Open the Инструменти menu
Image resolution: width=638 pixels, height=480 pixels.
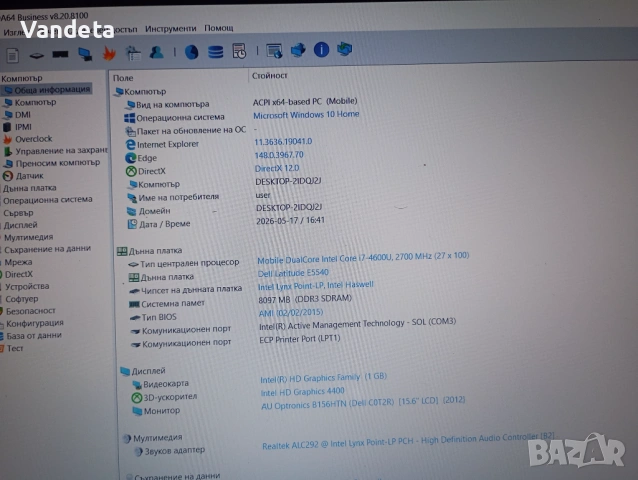pyautogui.click(x=170, y=28)
